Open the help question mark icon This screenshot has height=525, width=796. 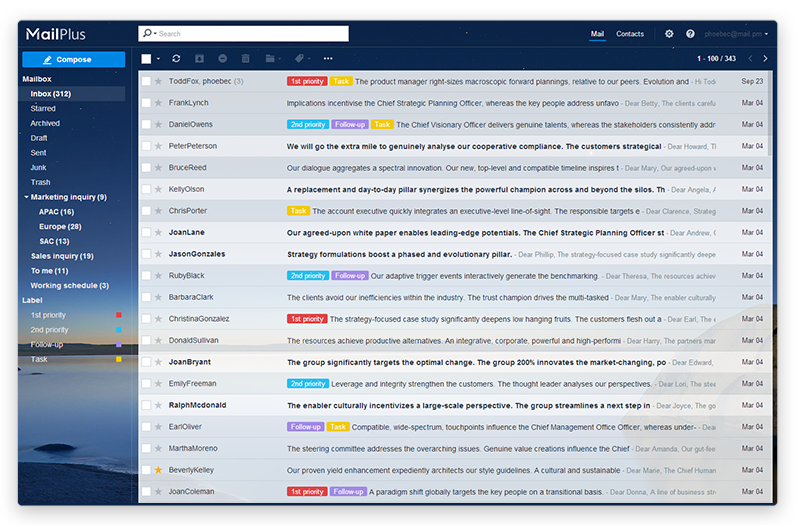pos(690,34)
